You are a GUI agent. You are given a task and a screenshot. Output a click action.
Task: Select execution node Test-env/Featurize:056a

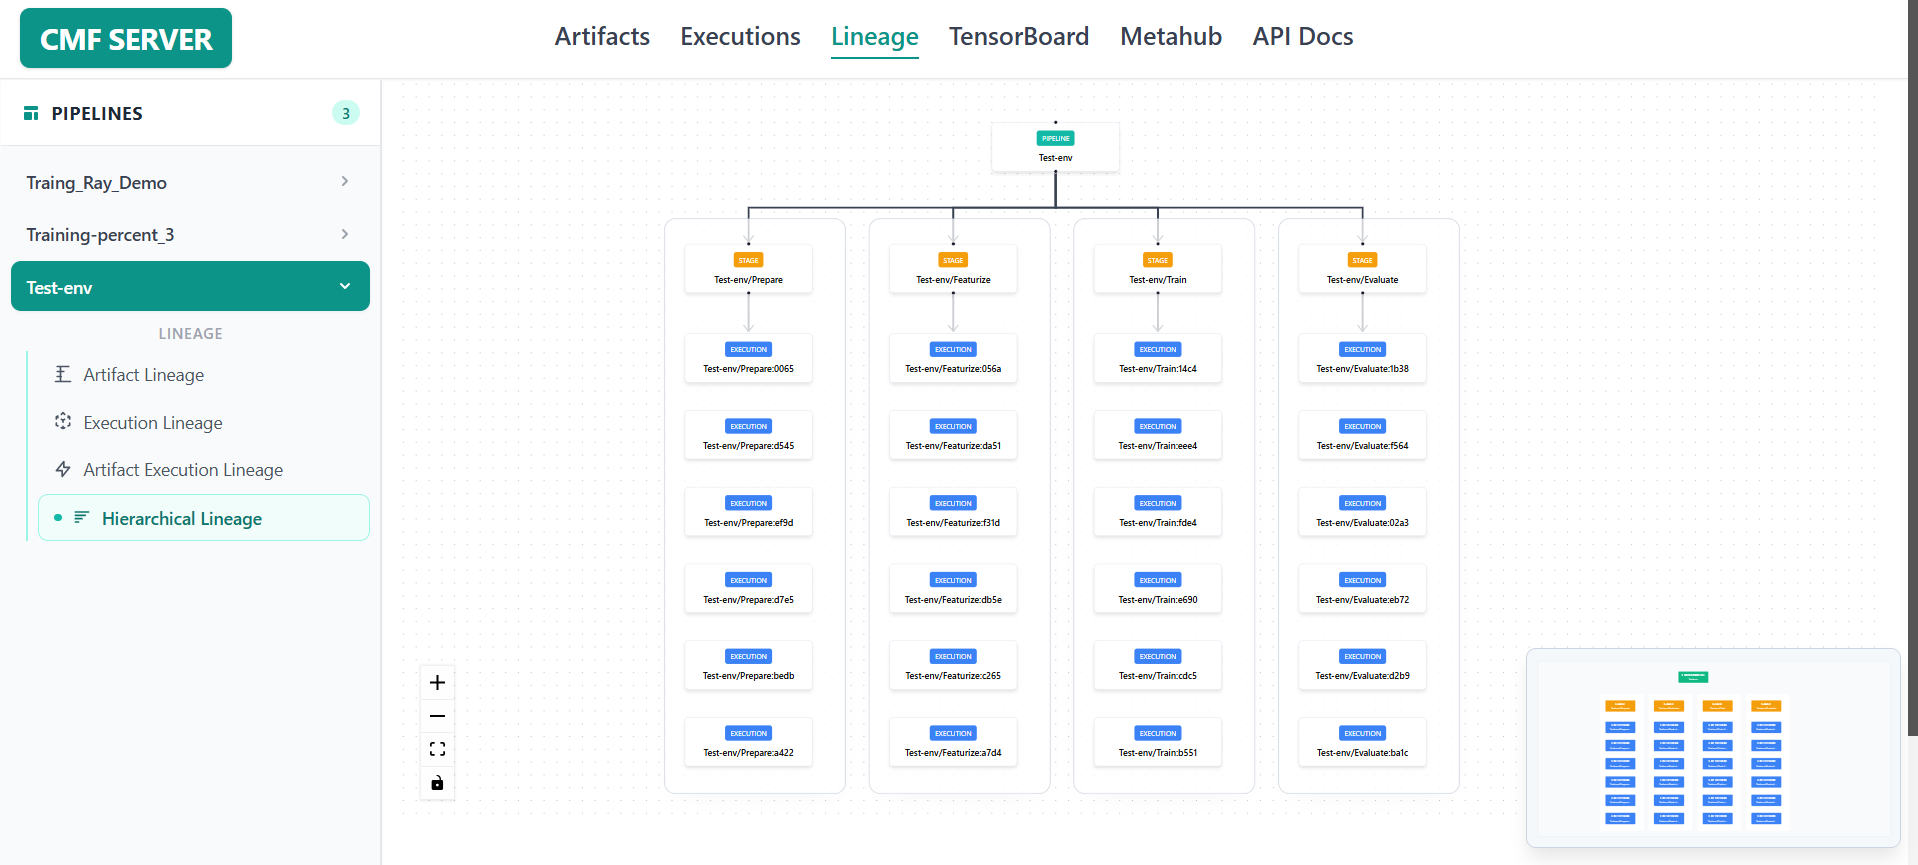(x=953, y=358)
